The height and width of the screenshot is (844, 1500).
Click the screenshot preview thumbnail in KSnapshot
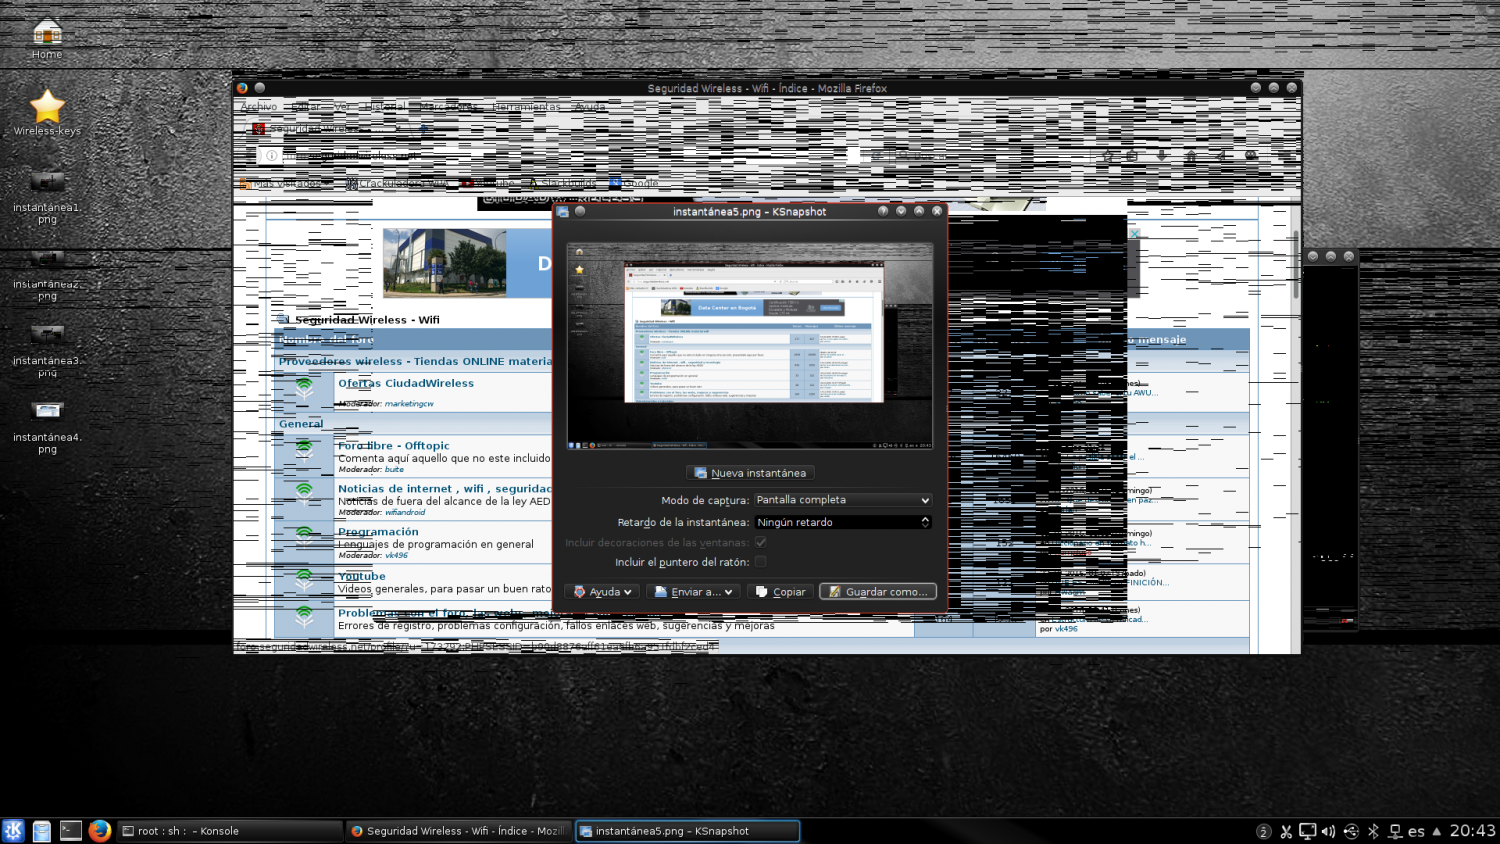point(750,346)
